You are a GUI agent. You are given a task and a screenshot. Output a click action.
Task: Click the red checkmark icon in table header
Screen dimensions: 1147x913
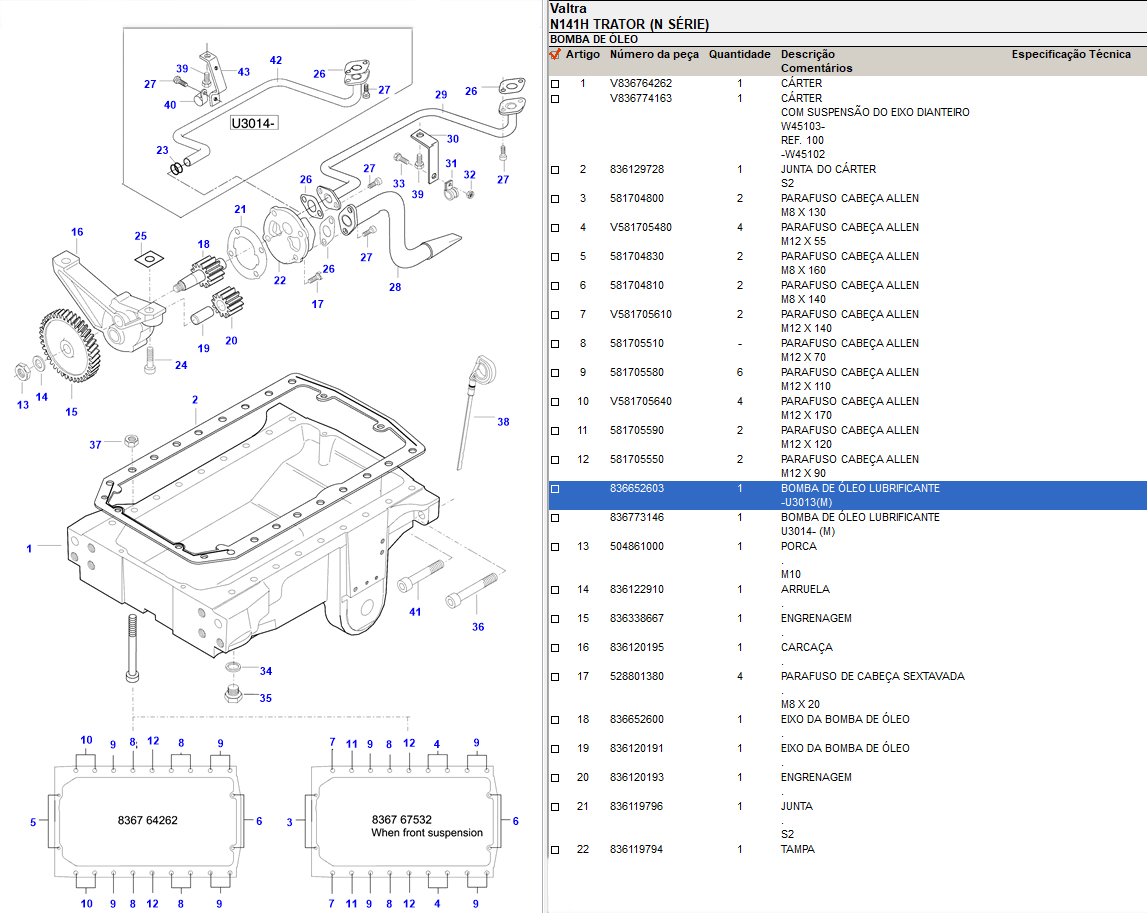[x=555, y=55]
